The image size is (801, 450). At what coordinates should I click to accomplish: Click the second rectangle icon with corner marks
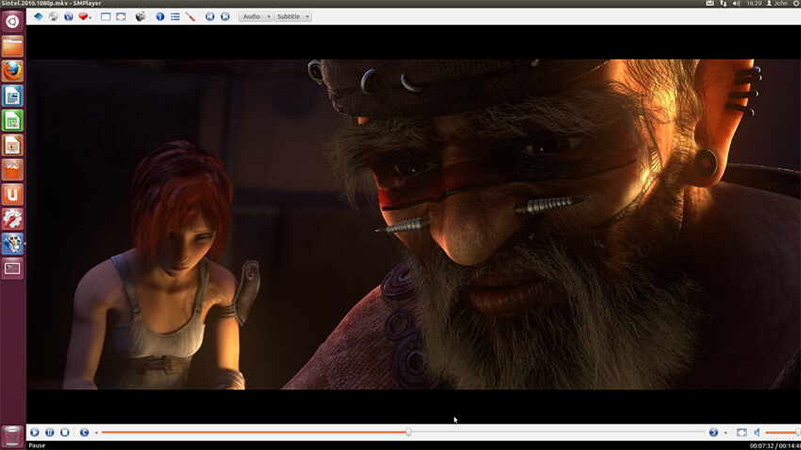tap(121, 17)
